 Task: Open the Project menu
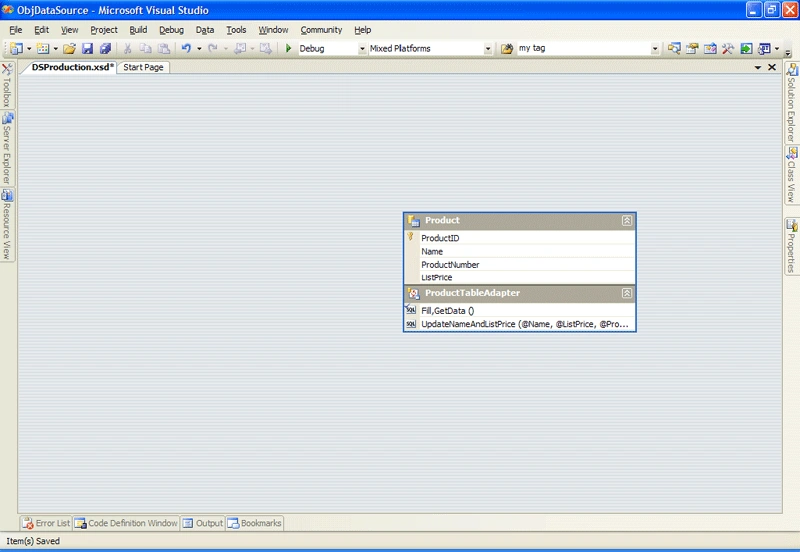coord(104,30)
